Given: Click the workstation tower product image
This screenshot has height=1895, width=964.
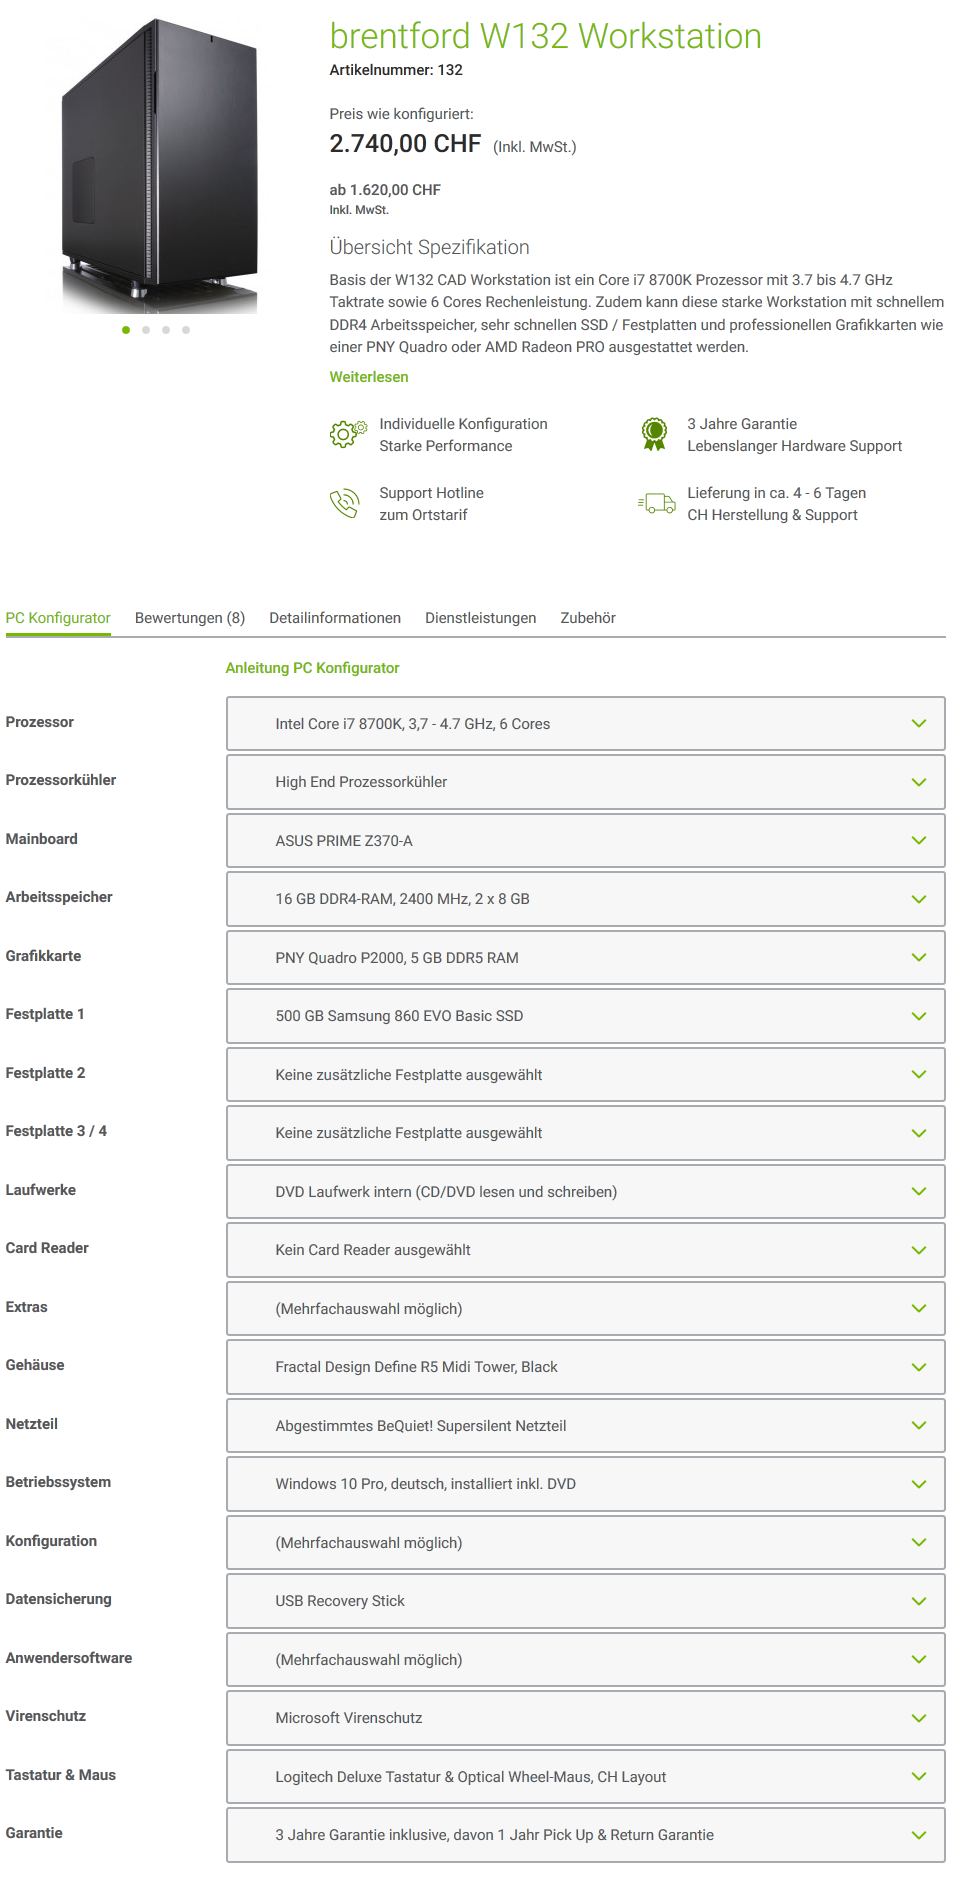Looking at the screenshot, I should click(x=160, y=165).
